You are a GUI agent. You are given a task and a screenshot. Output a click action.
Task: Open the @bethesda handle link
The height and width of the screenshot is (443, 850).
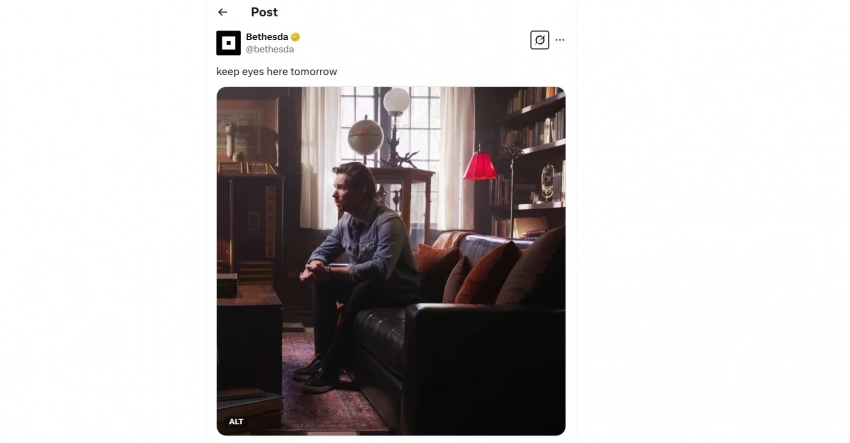(270, 49)
